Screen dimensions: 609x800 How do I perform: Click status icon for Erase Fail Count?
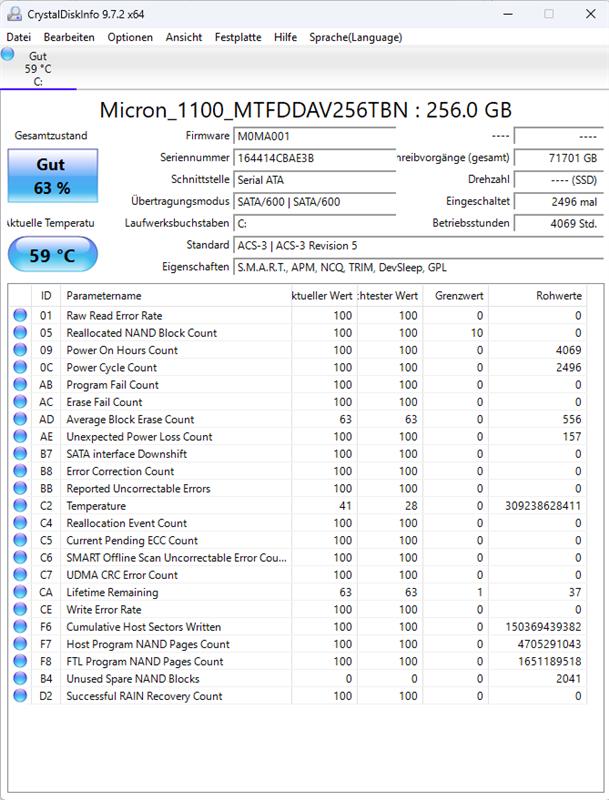tap(20, 402)
